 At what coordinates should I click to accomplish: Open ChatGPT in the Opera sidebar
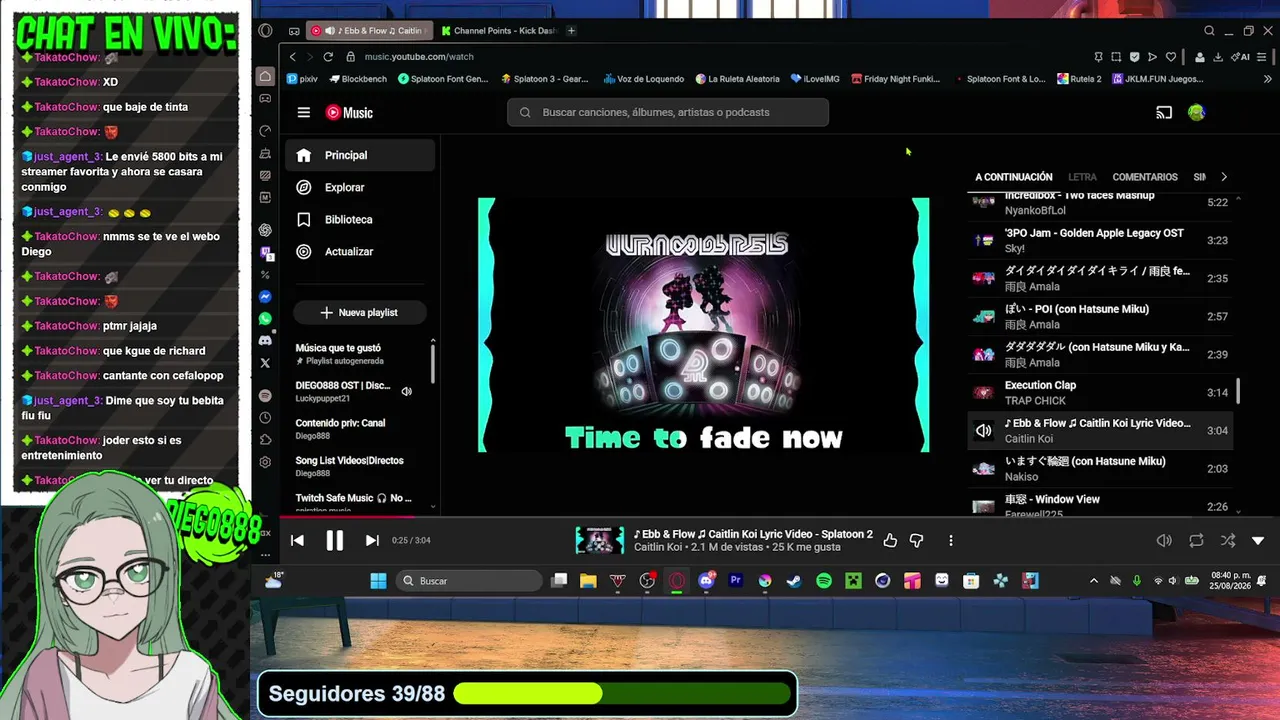(x=265, y=229)
